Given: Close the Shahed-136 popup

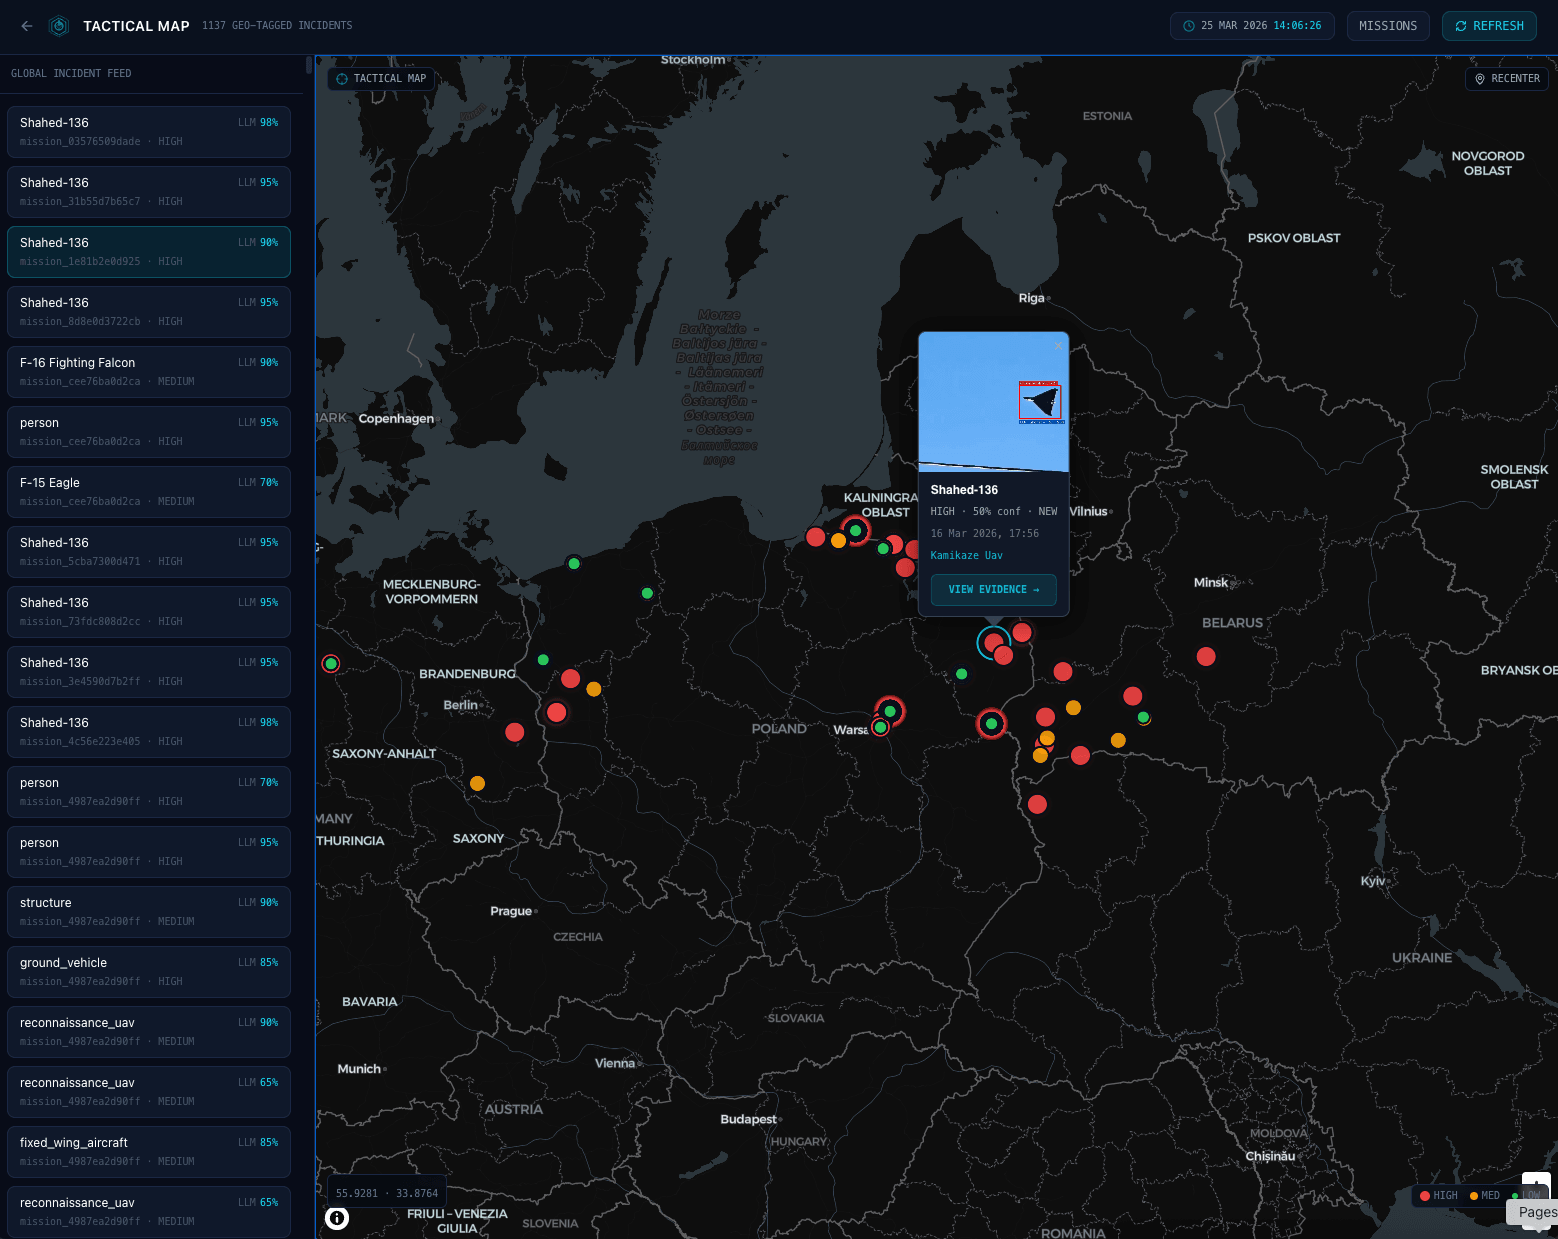Looking at the screenshot, I should click(1058, 346).
